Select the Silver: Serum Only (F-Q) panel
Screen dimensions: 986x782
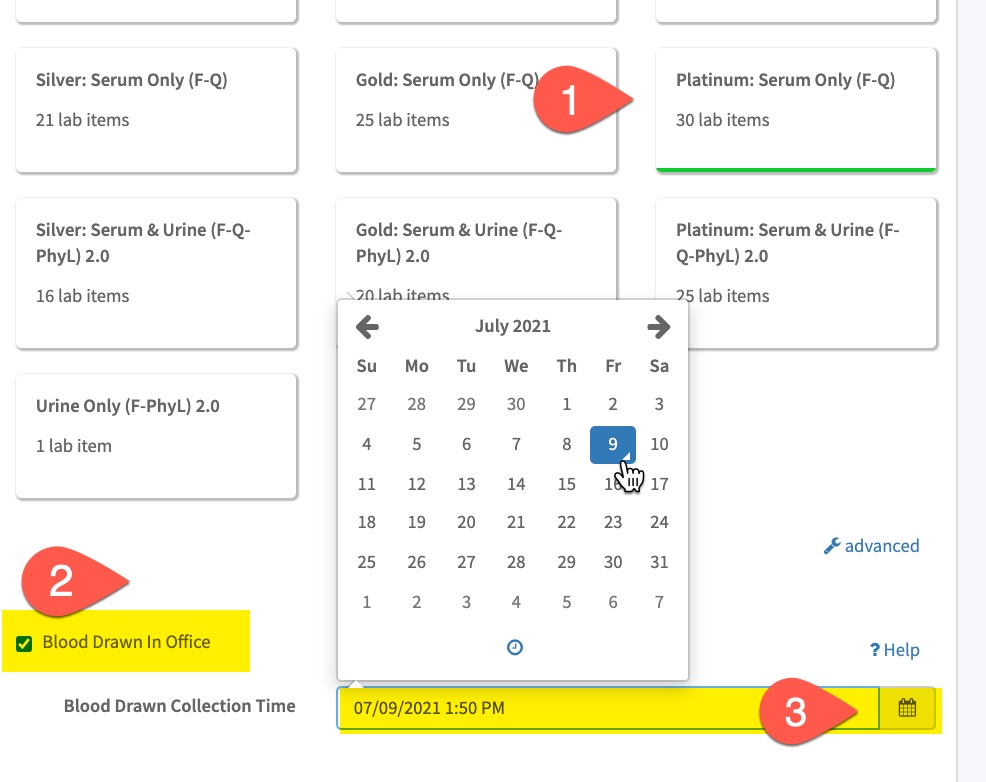click(156, 109)
